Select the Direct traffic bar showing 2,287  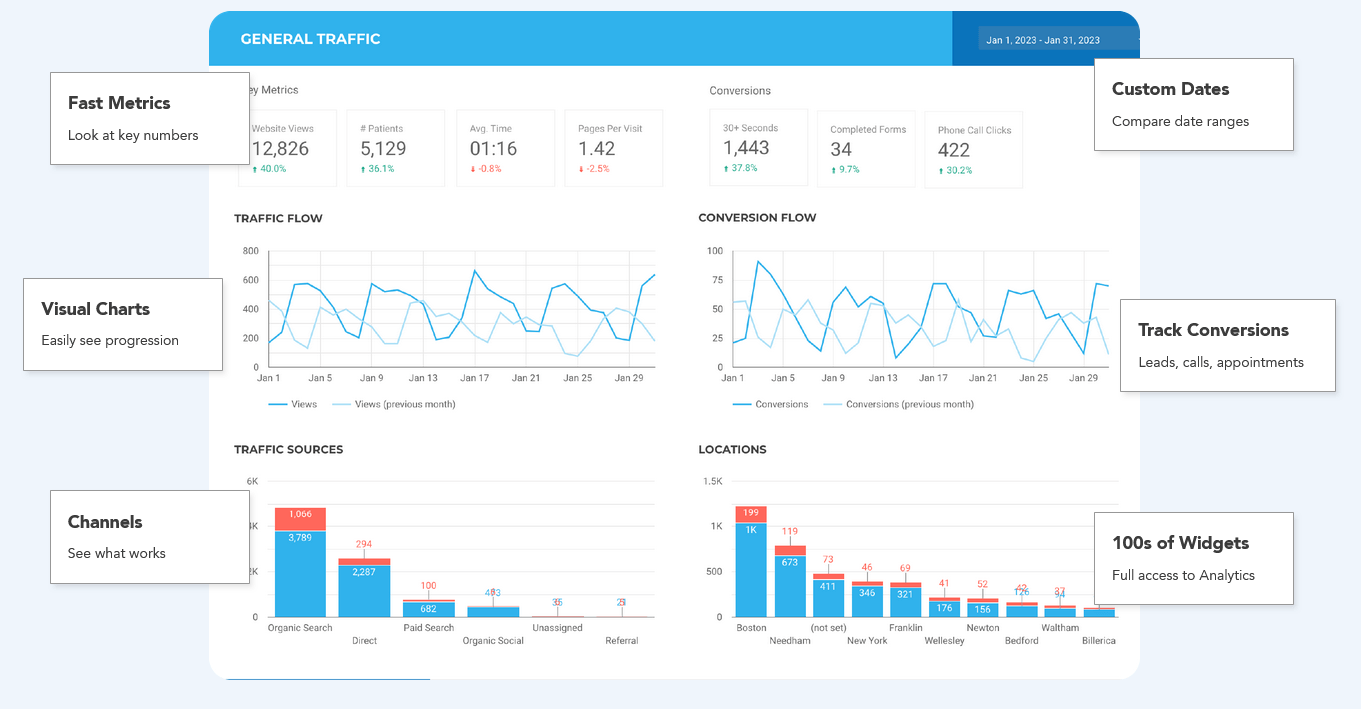pyautogui.click(x=364, y=591)
